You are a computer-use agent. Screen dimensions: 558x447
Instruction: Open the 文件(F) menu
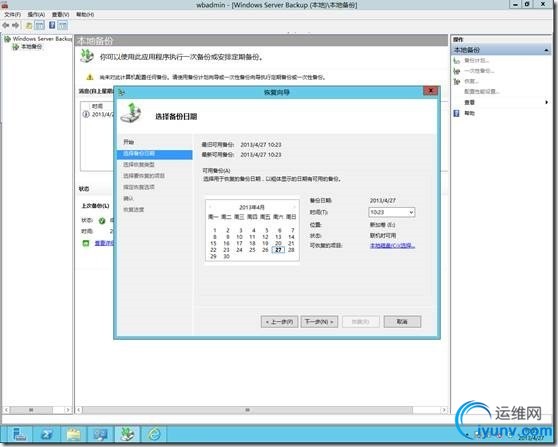[x=12, y=15]
